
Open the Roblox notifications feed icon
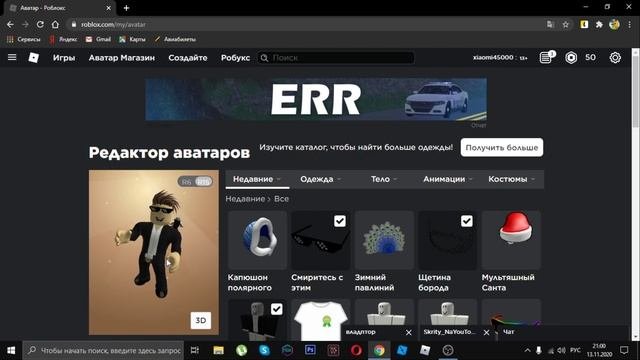[546, 58]
